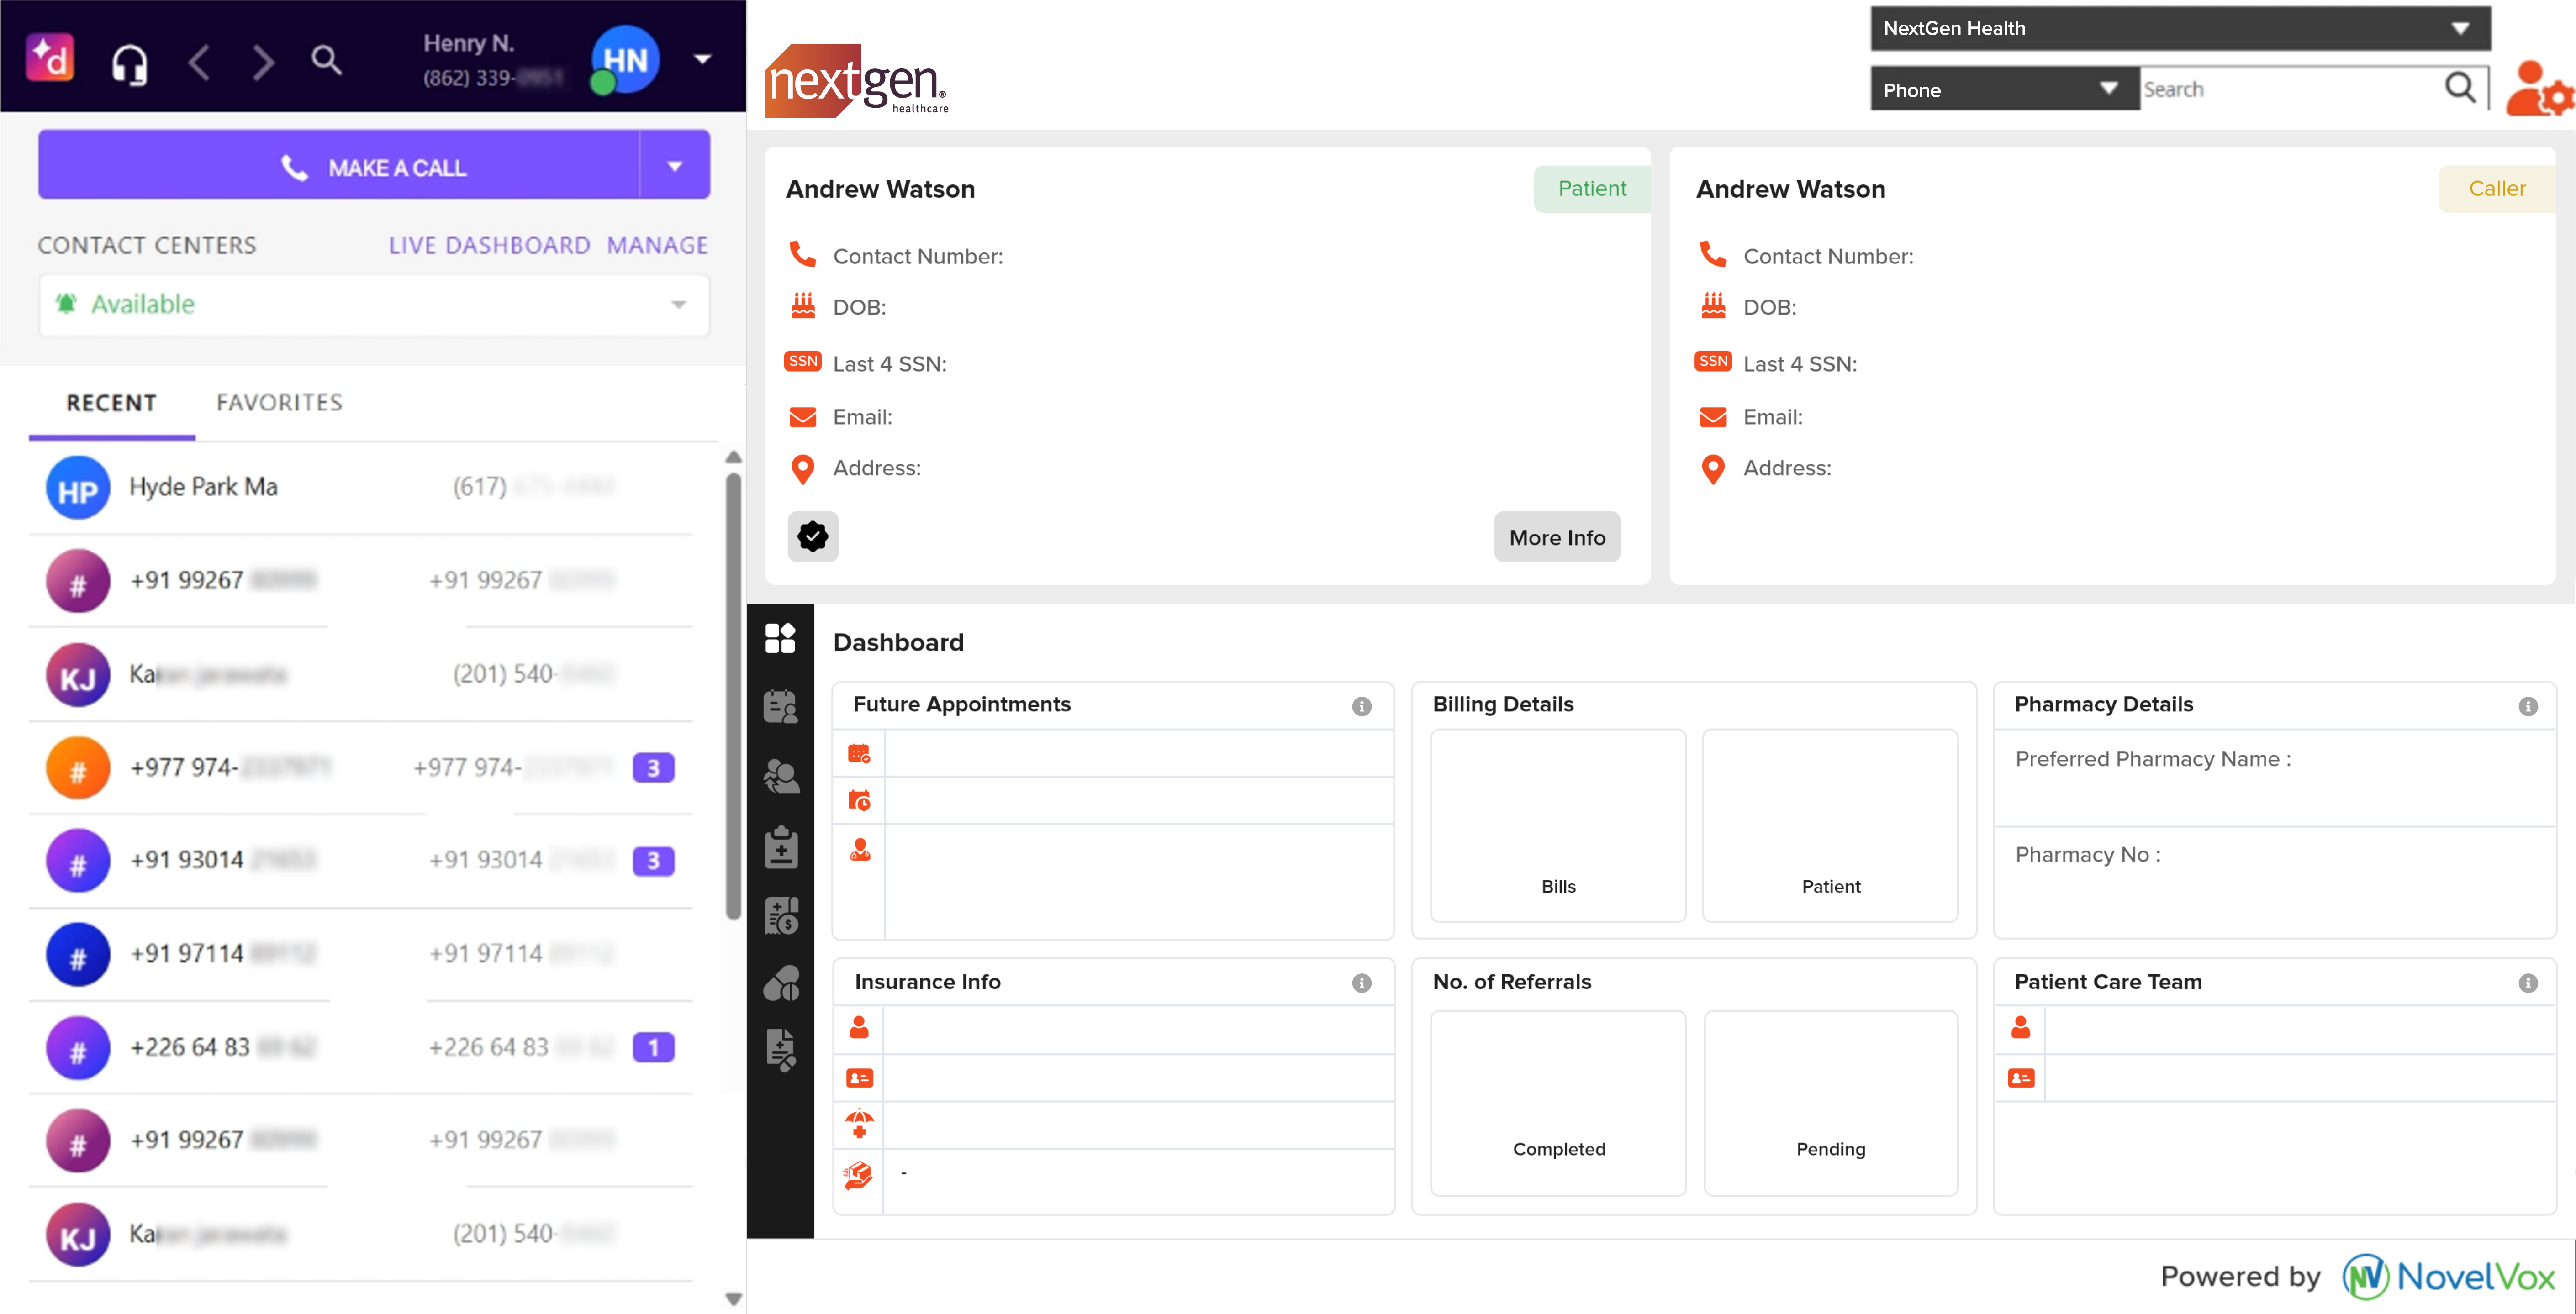Screen dimensions: 2576x1314
Task: Click the Patient tag on Andrew Watson card
Action: click(1592, 188)
